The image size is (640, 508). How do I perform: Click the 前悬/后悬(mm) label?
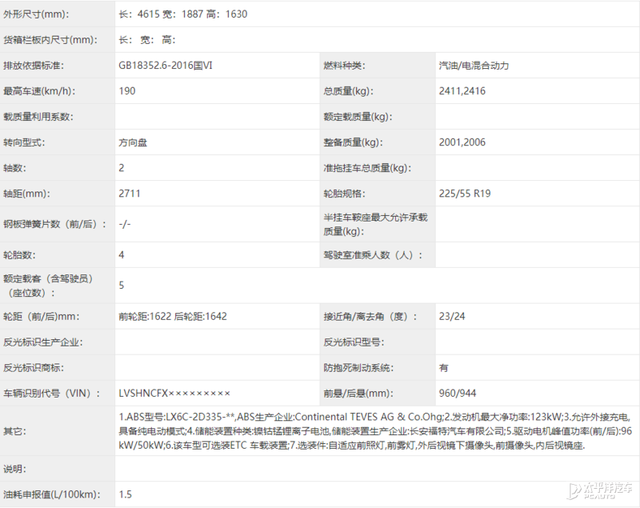358,393
